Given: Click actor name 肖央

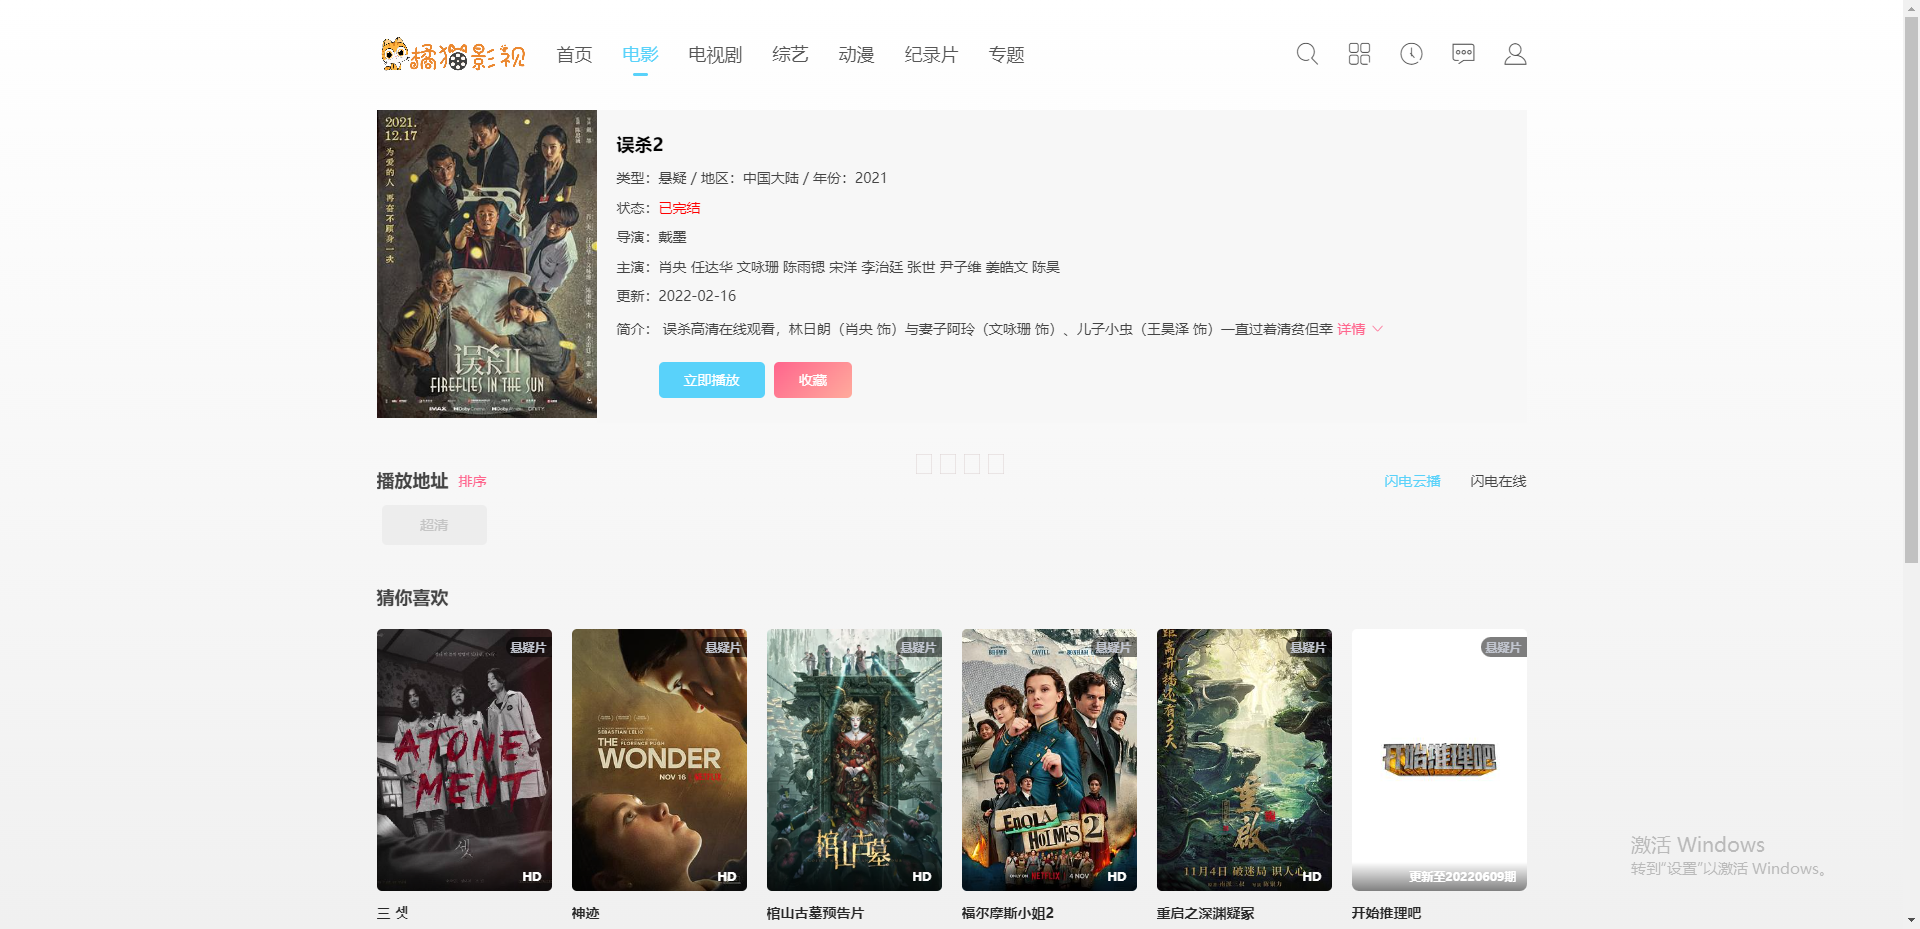Looking at the screenshot, I should pyautogui.click(x=672, y=267).
